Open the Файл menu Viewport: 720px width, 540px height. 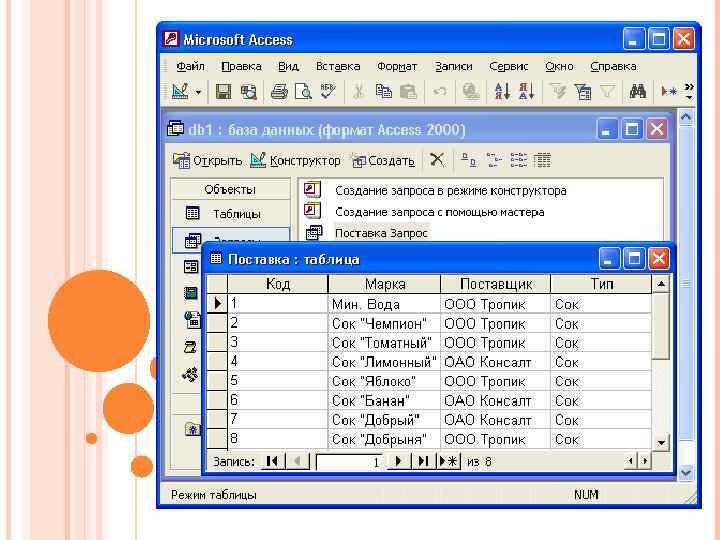190,67
